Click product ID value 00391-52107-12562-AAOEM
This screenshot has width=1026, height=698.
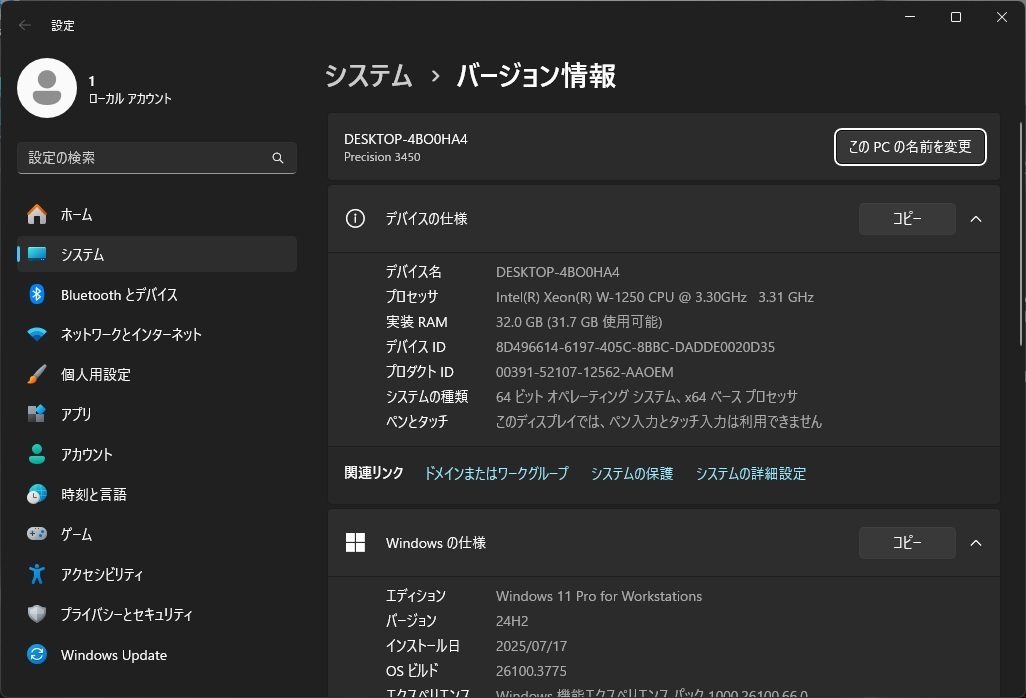[584, 372]
